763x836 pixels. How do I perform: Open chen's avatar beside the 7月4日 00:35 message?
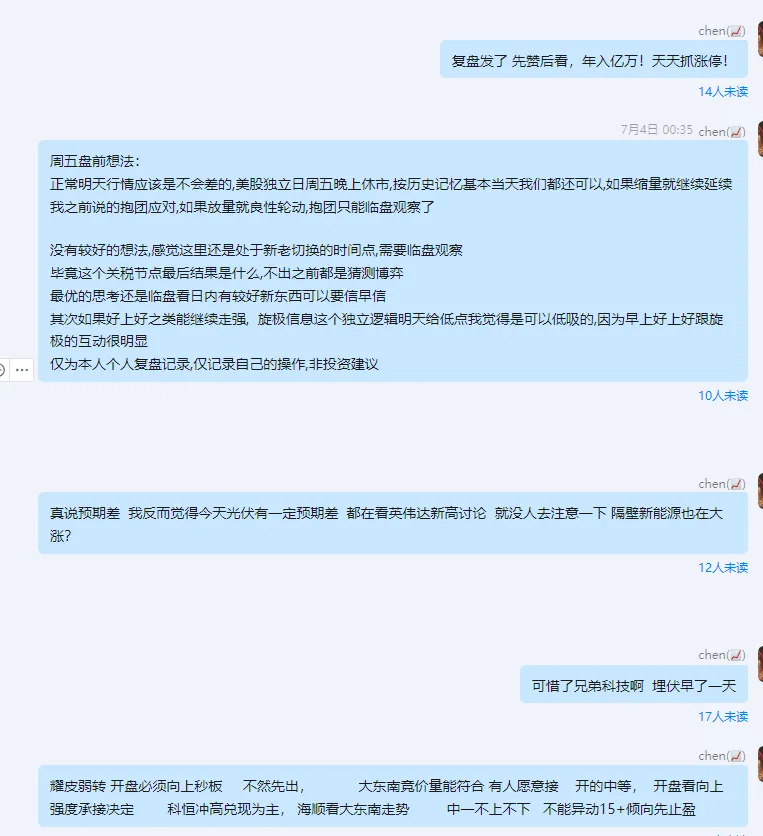760,138
